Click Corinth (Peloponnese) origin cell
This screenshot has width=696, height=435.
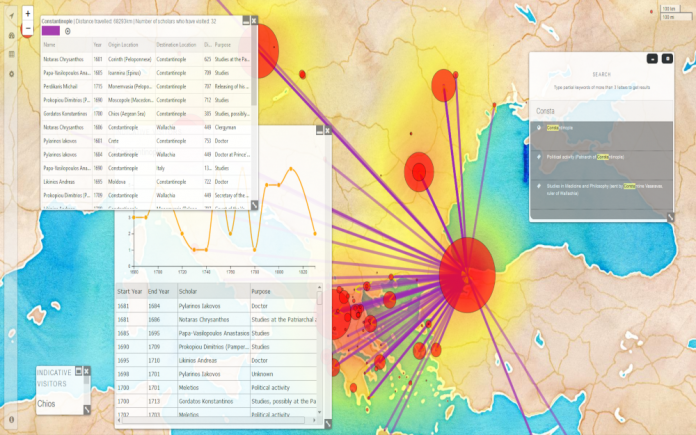[x=130, y=59]
